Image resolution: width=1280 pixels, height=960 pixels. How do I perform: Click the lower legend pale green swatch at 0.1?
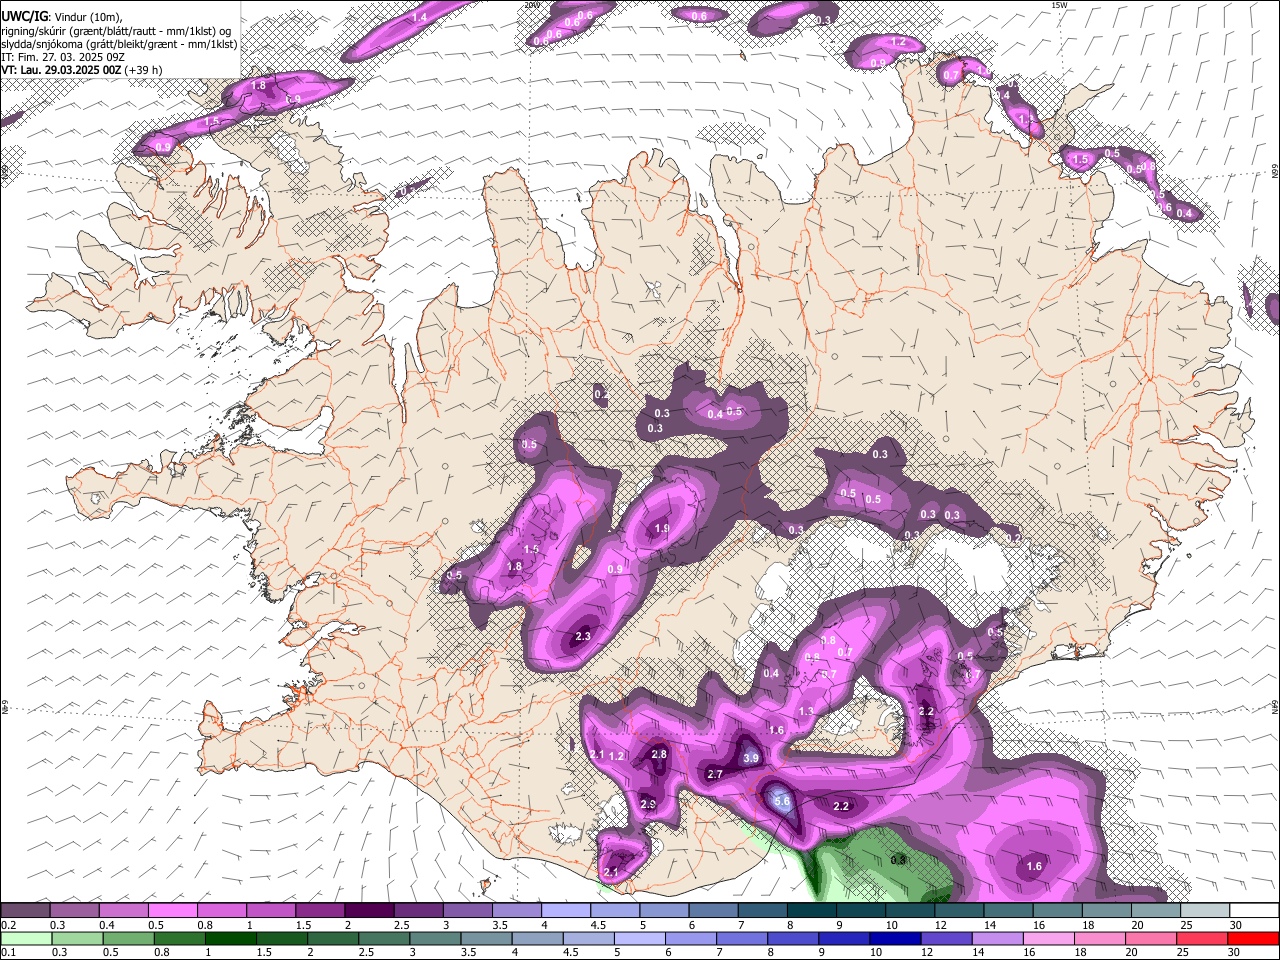(x=25, y=938)
